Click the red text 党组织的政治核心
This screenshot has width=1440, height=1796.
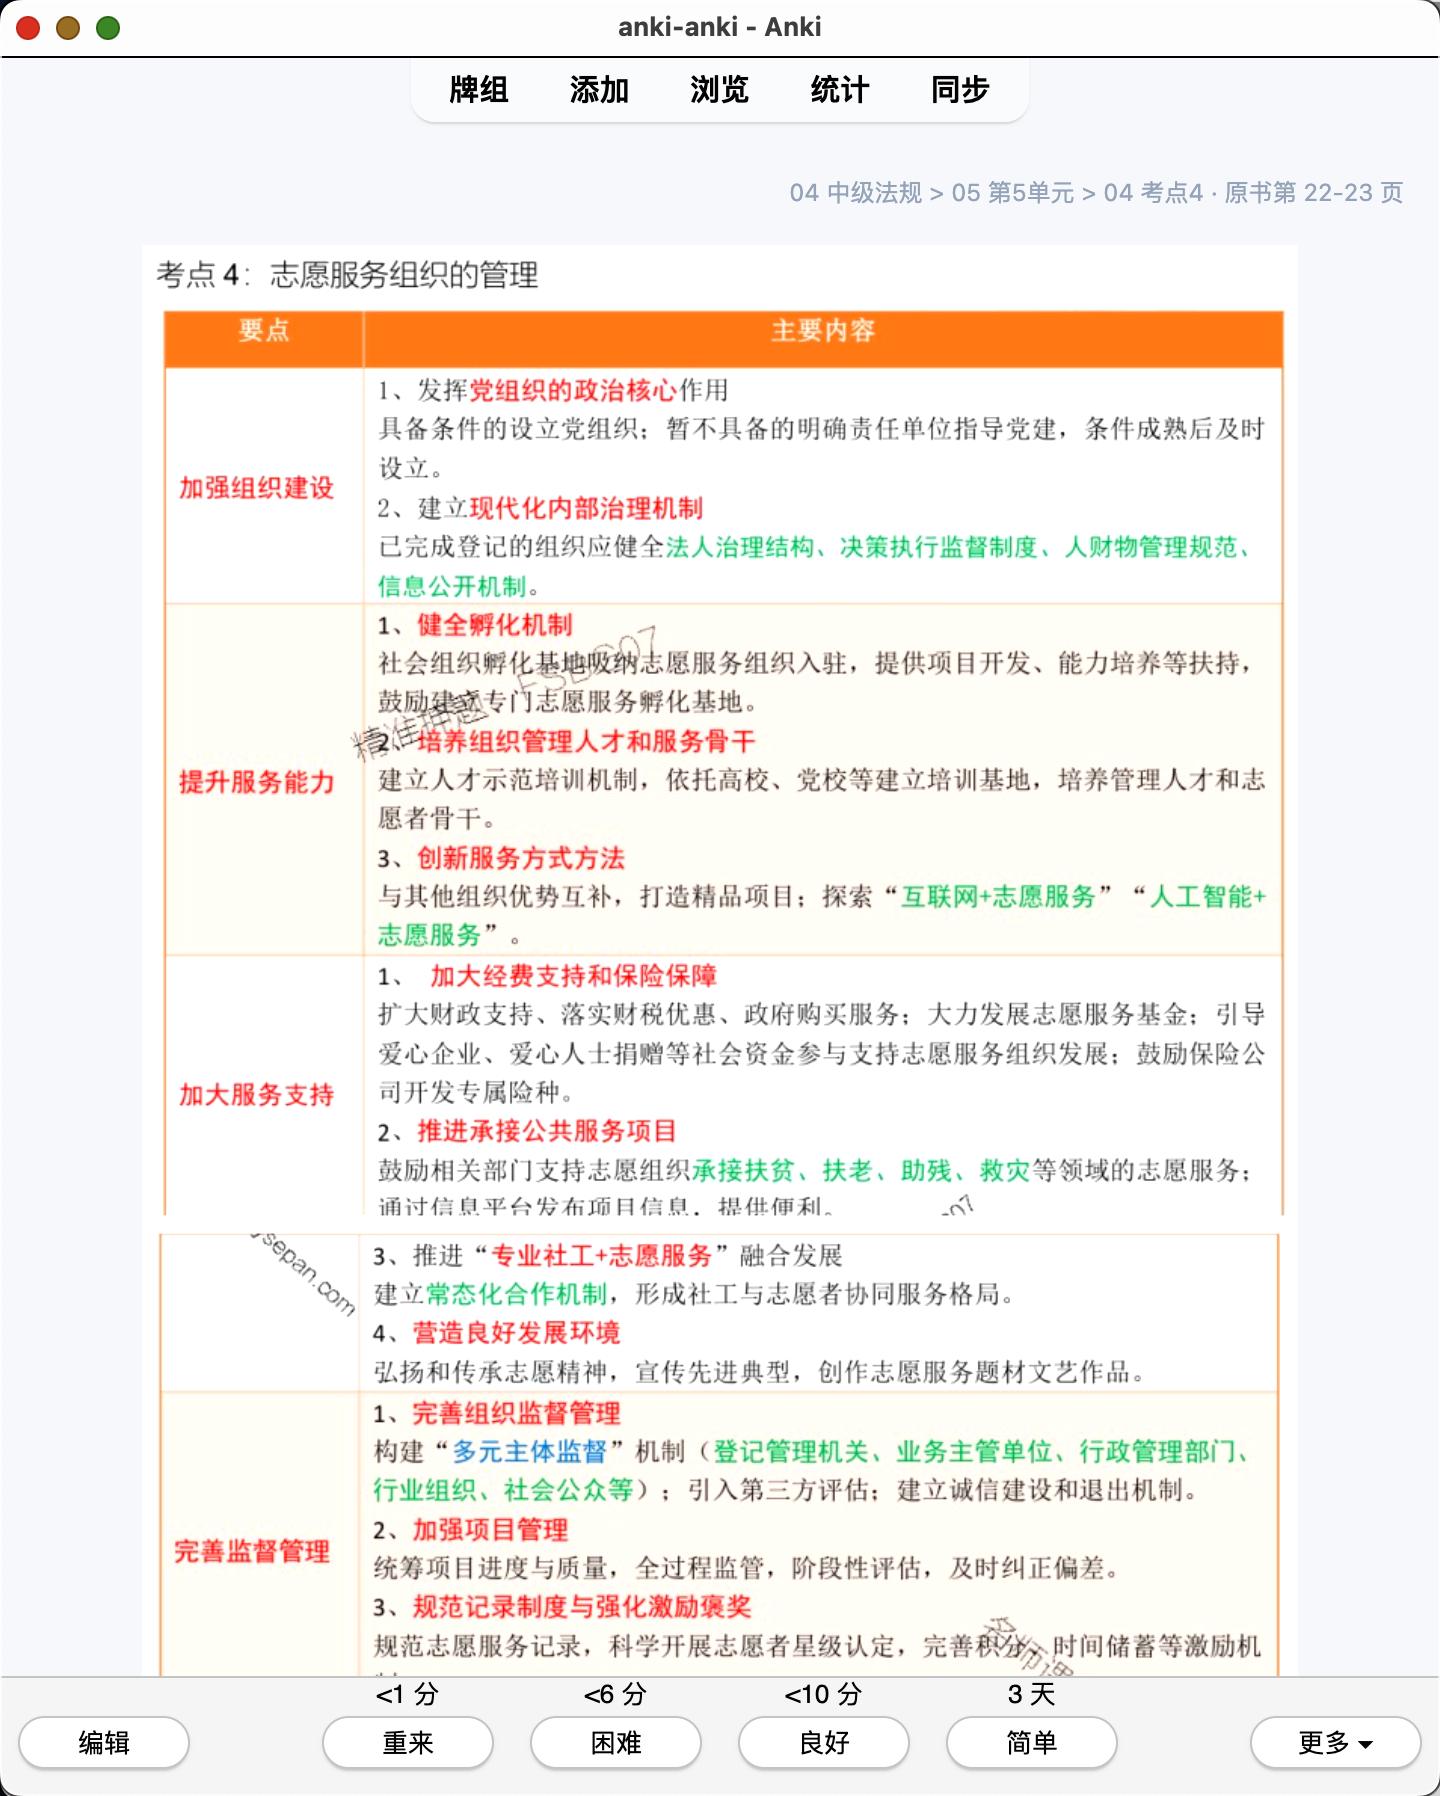(x=573, y=390)
